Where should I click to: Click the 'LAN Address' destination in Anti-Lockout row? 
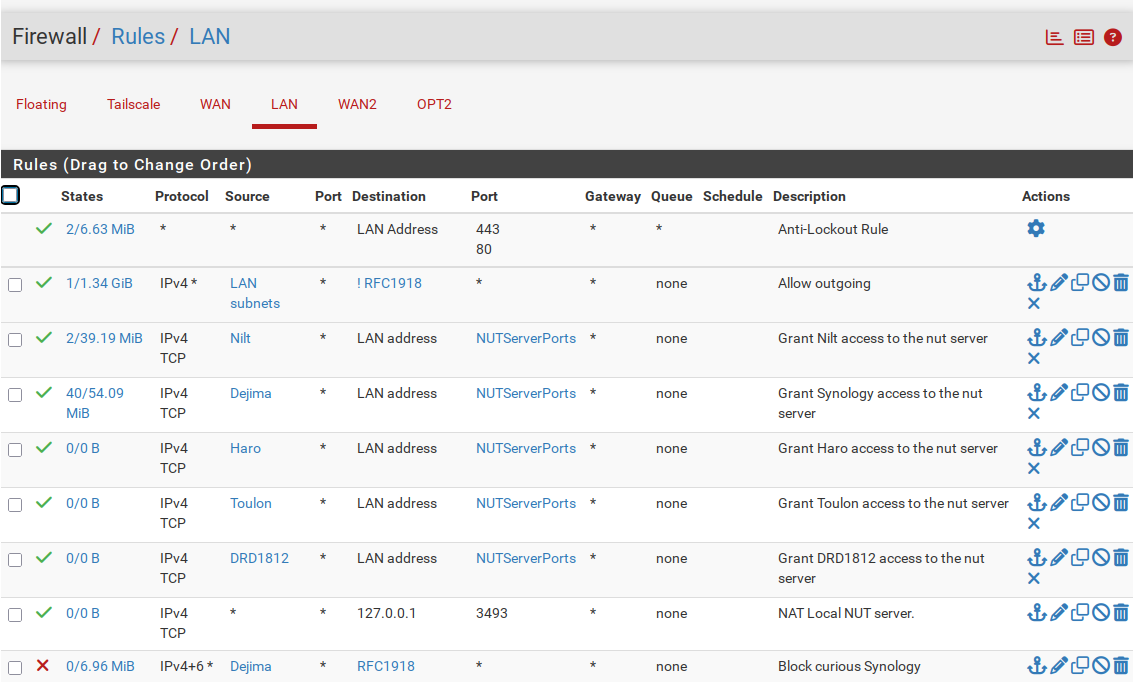click(x=397, y=229)
